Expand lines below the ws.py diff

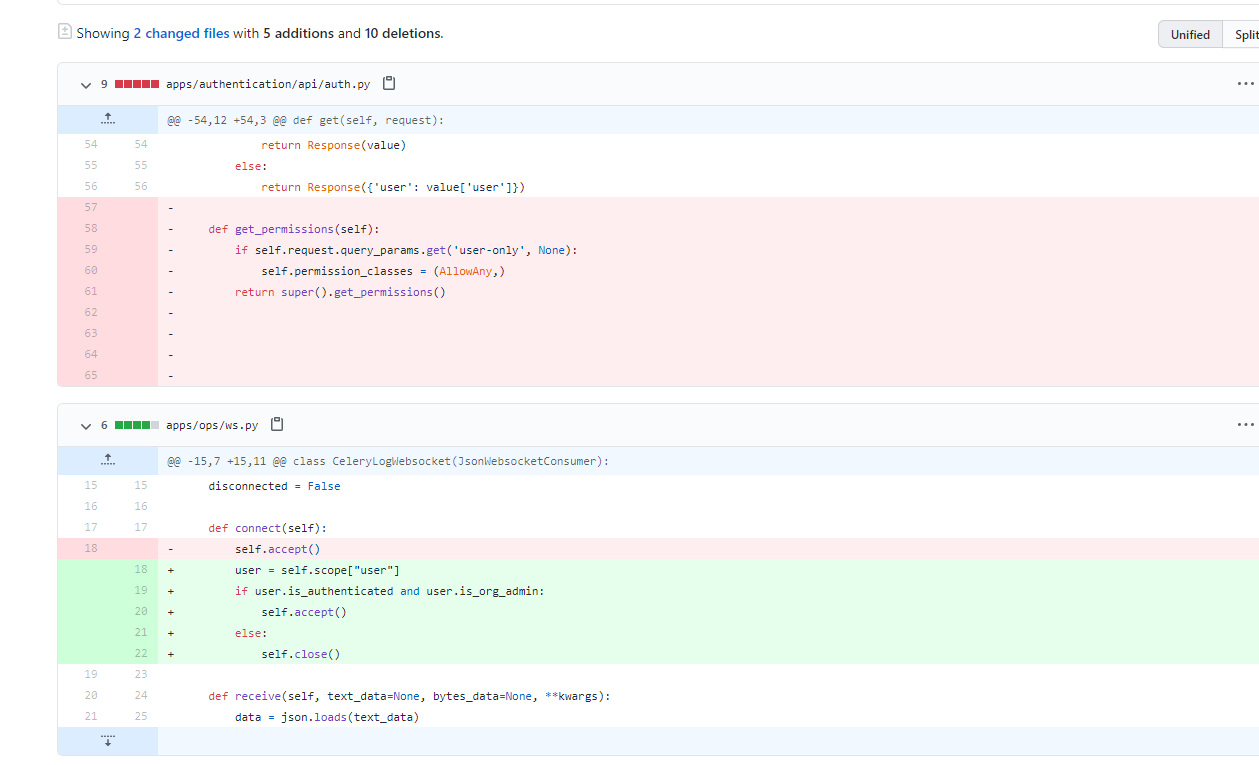point(108,741)
